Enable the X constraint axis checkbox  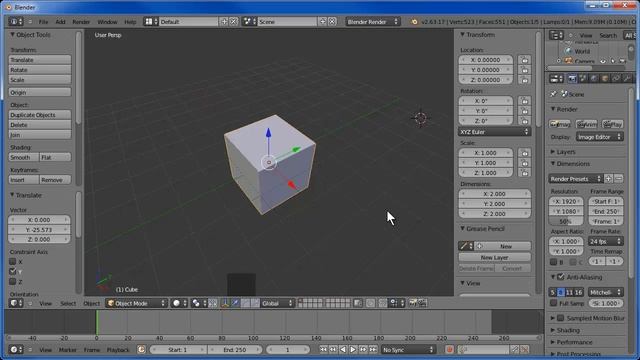point(13,261)
